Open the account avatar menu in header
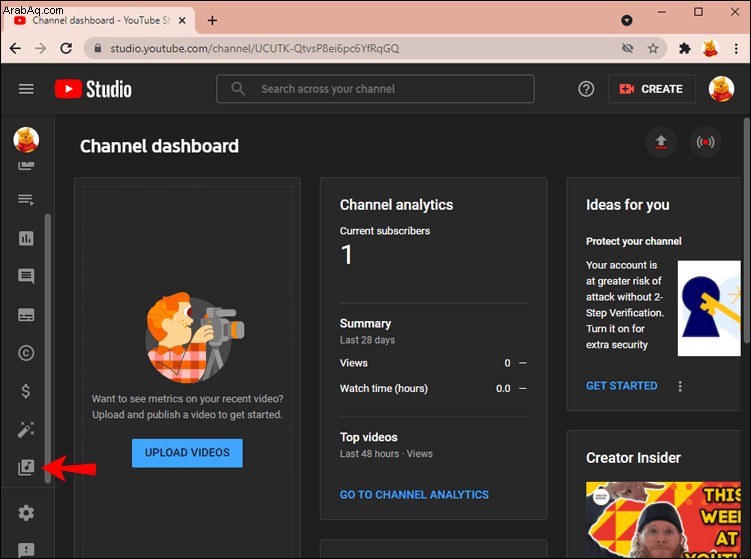Screen dimensions: 751x559 [721, 89]
